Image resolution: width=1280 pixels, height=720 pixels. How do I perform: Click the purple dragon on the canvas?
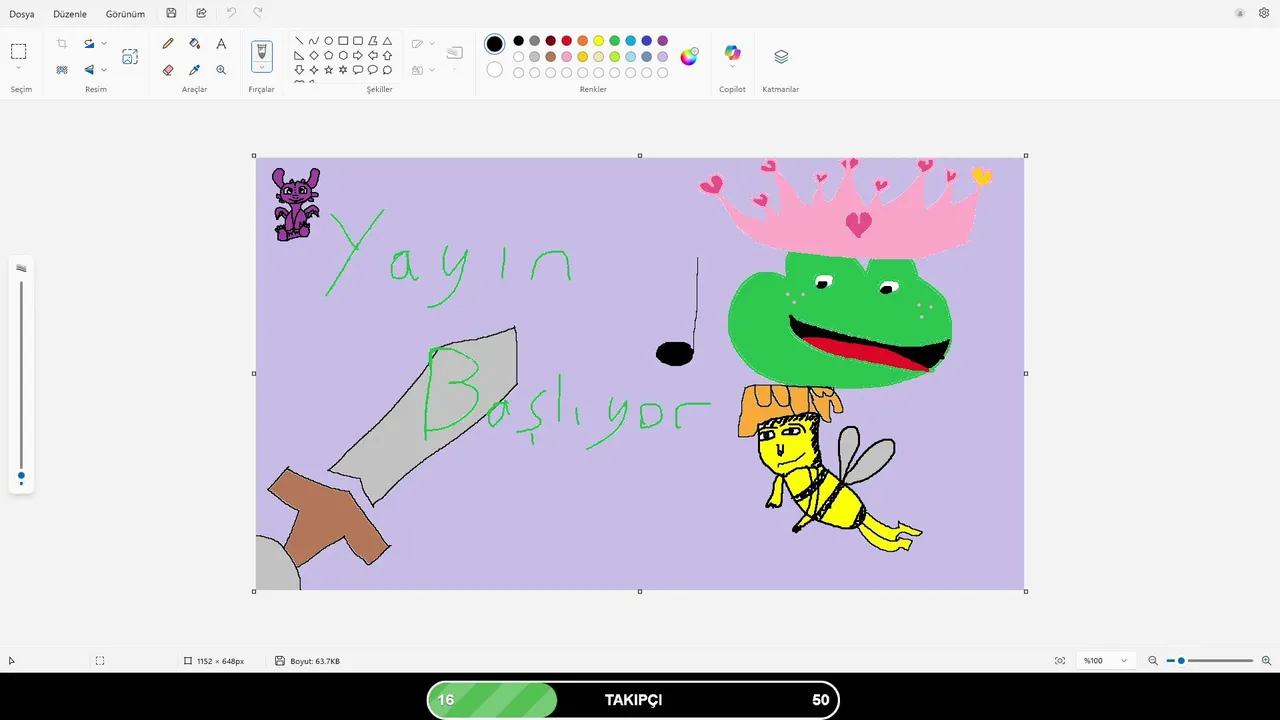coord(295,204)
